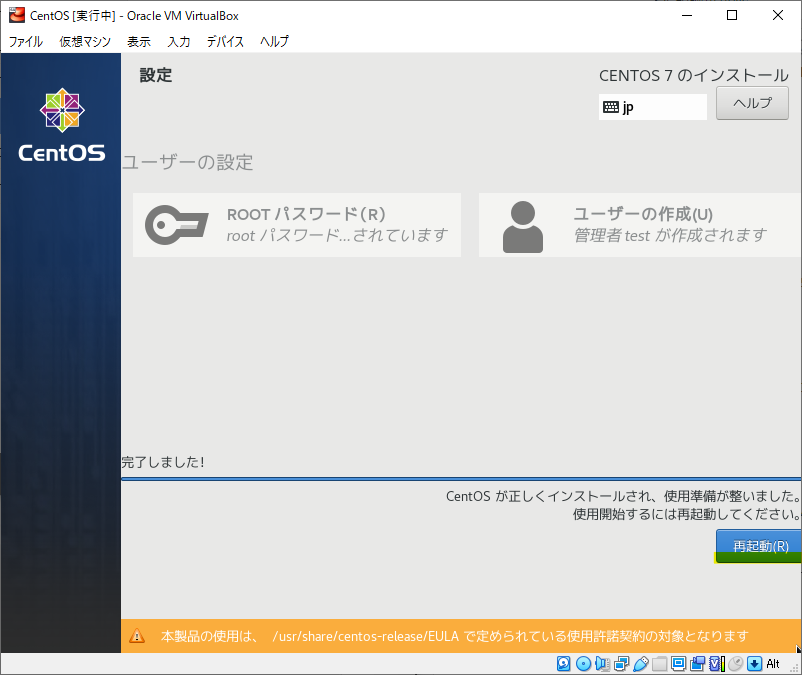This screenshot has height=675, width=804.
Task: Click the recording status indicator
Action: [x=697, y=664]
